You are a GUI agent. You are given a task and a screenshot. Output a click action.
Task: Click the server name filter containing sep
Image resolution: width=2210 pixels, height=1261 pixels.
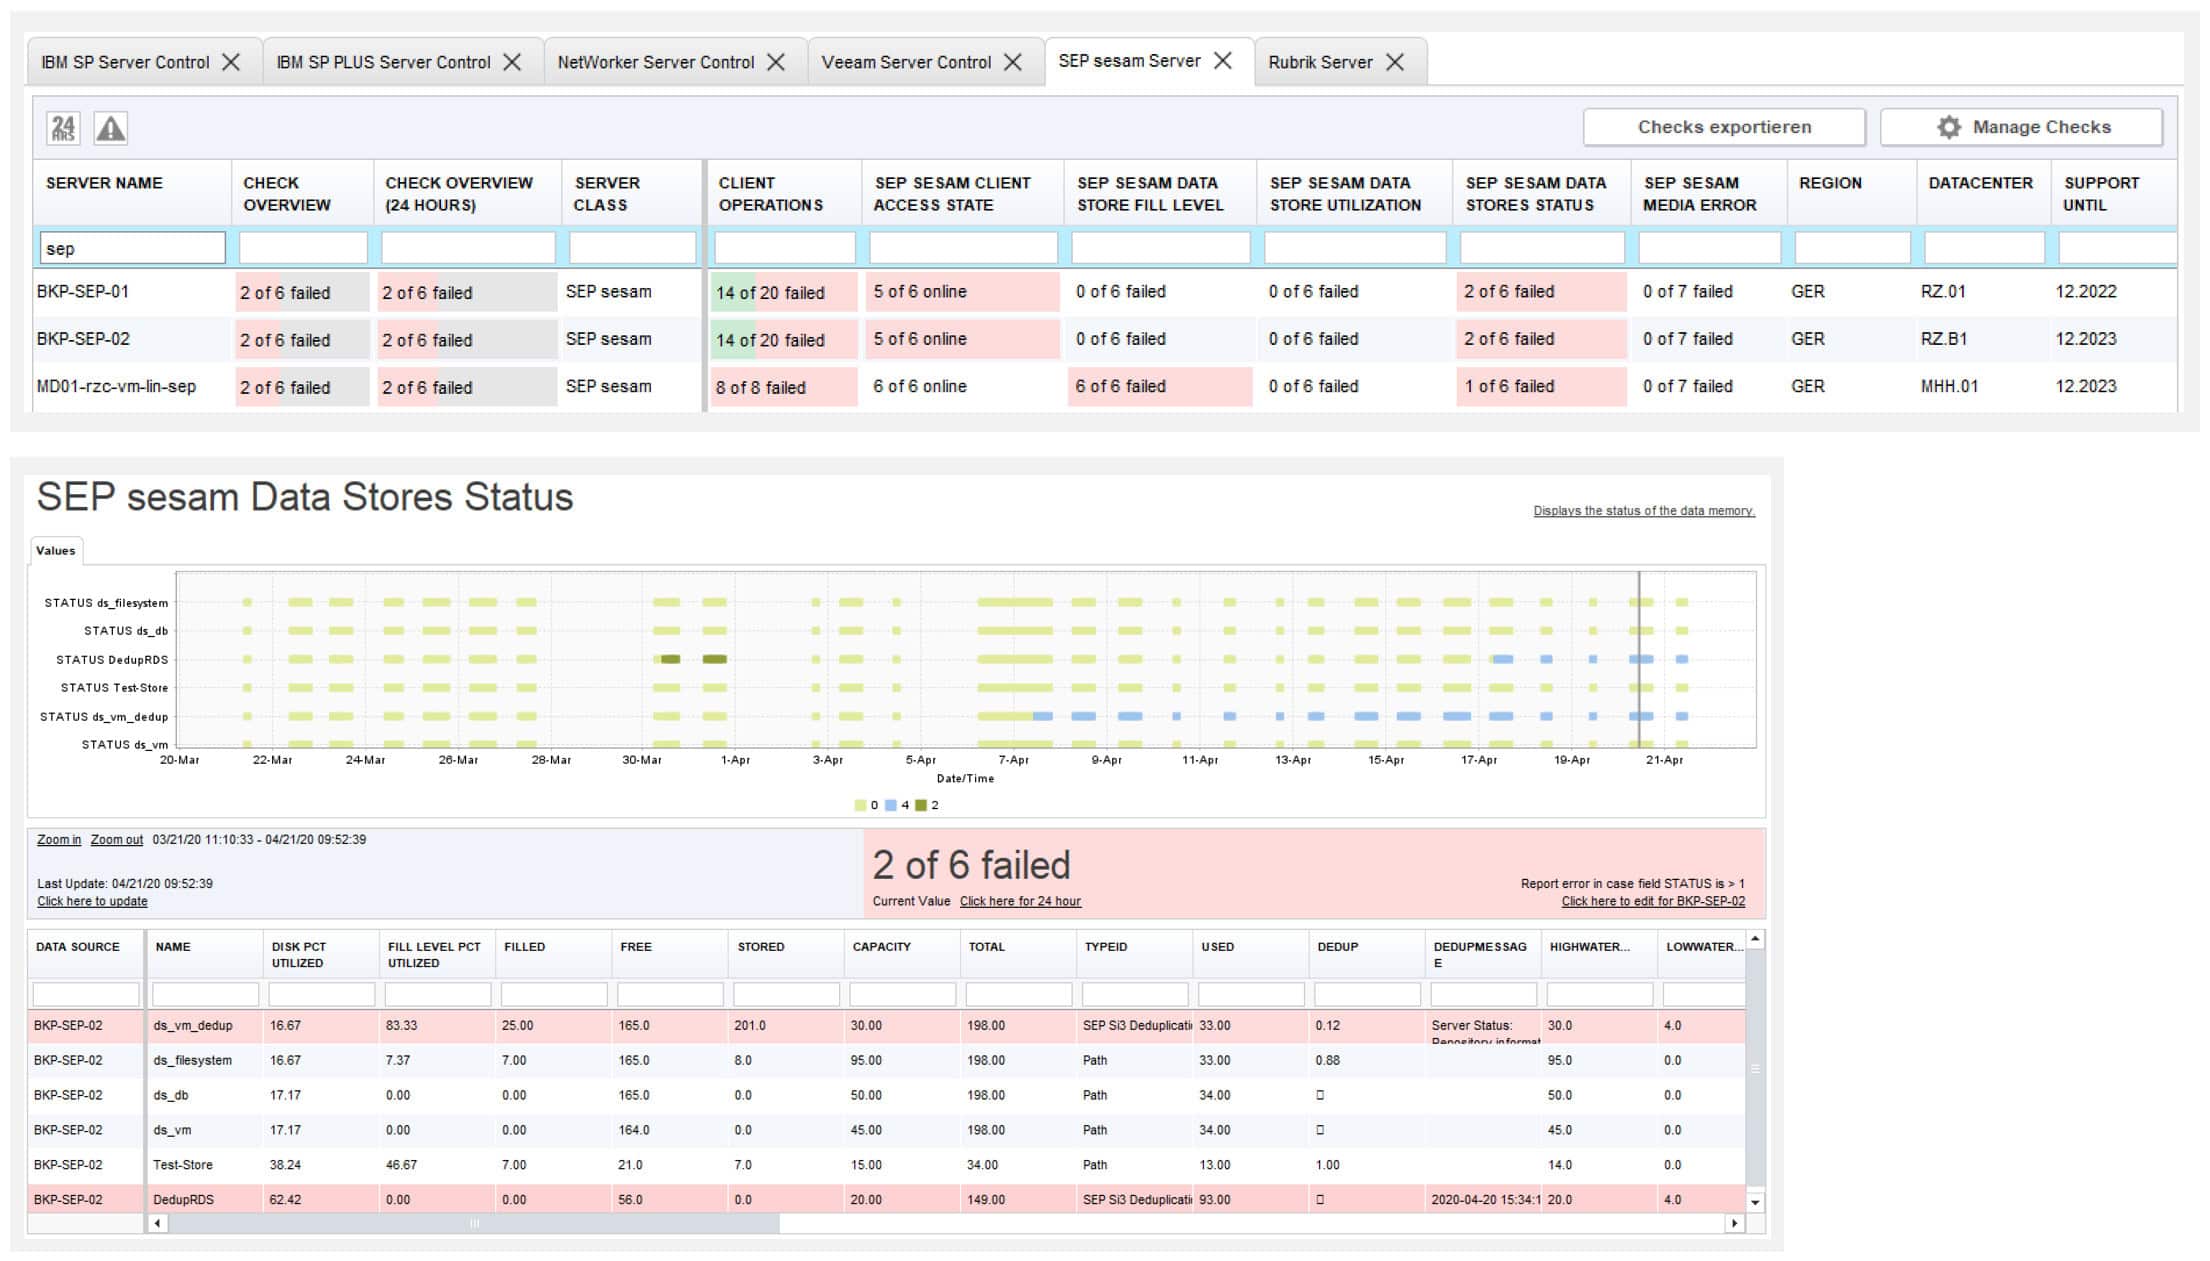pyautogui.click(x=132, y=249)
